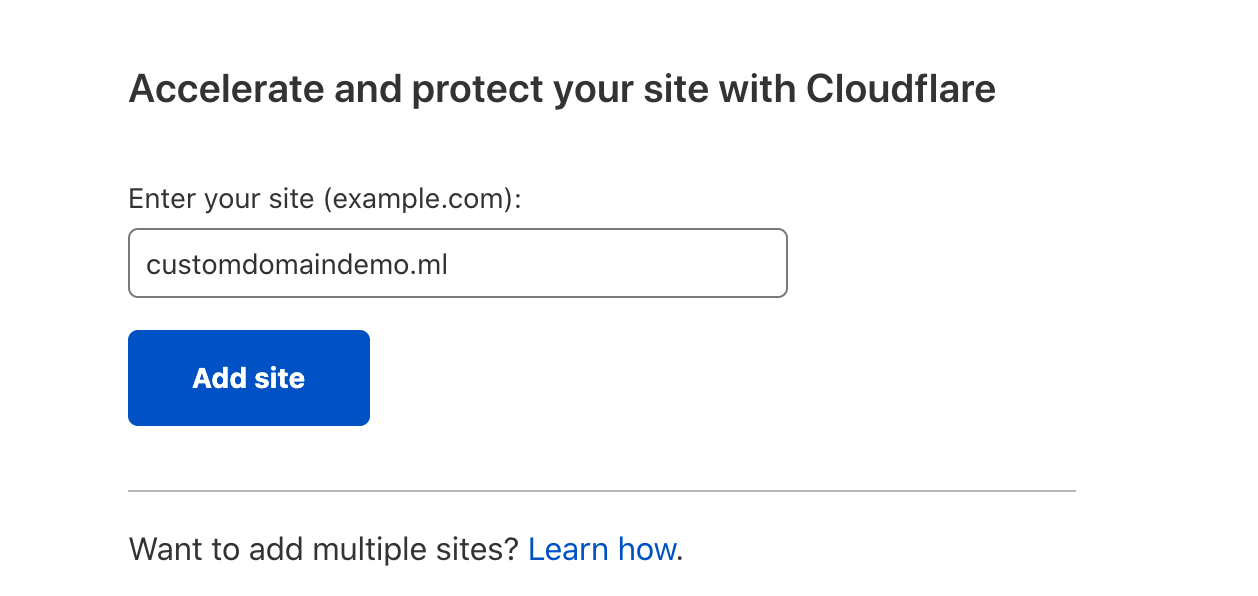Click the Add site button
The height and width of the screenshot is (596, 1258).
pos(249,378)
